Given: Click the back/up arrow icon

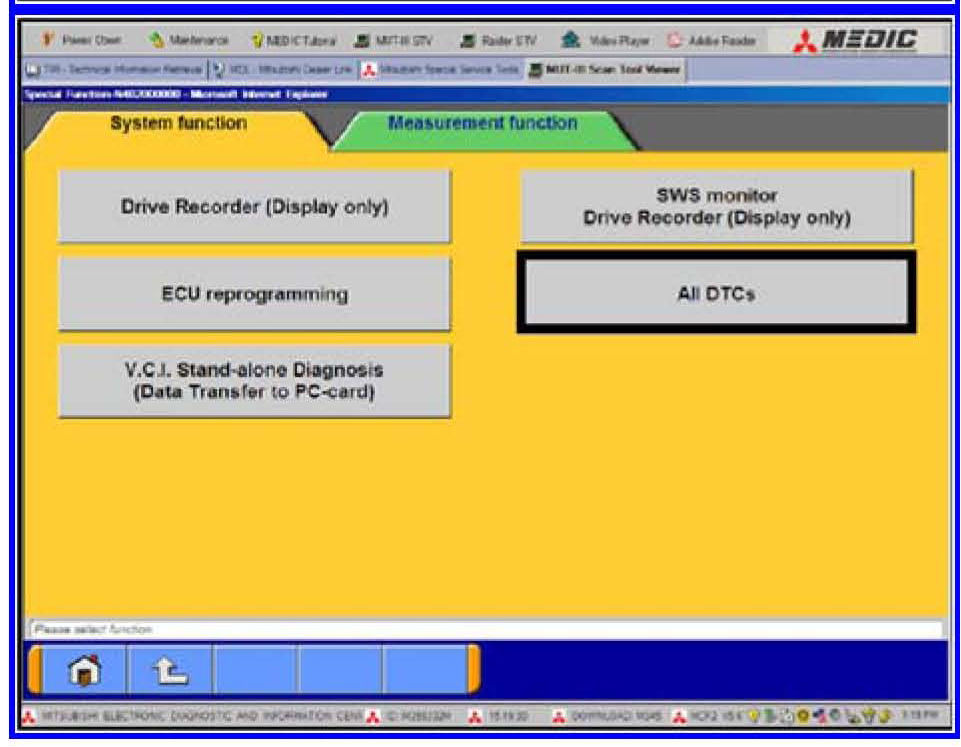Looking at the screenshot, I should (170, 669).
